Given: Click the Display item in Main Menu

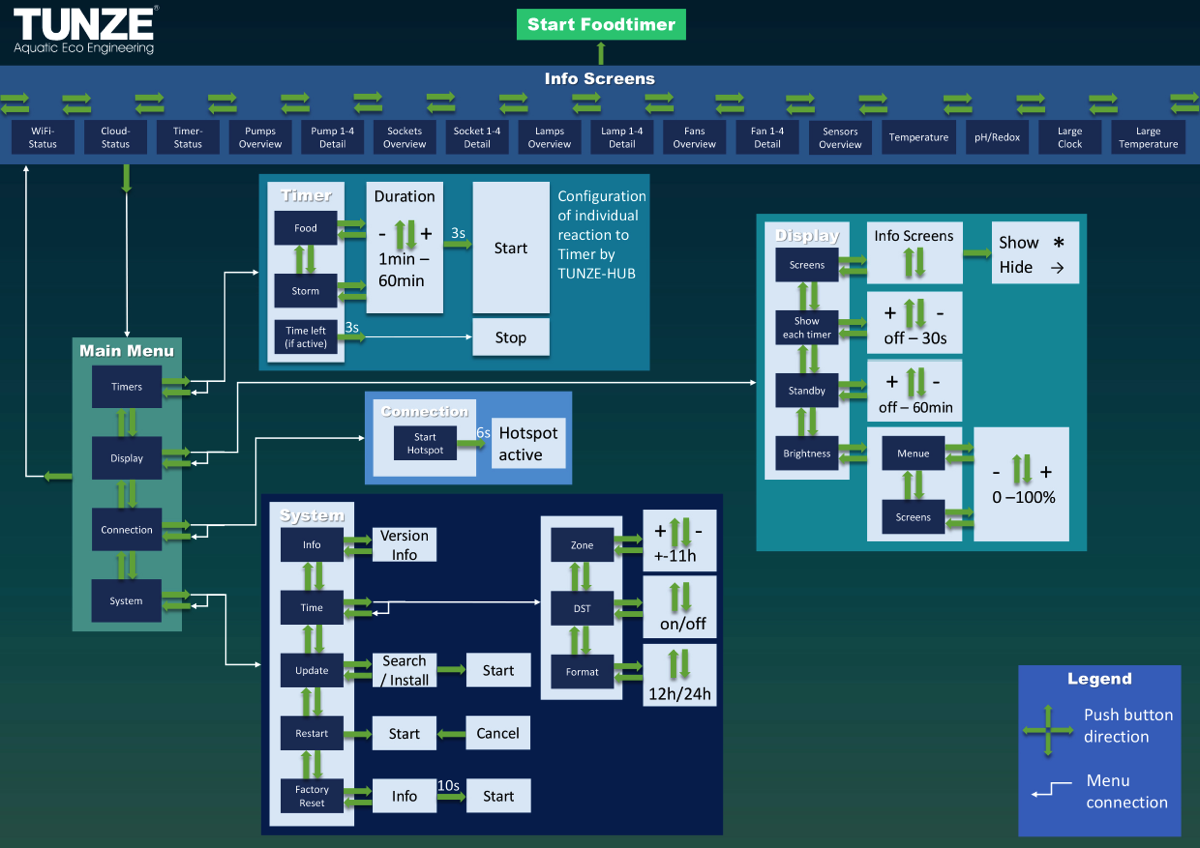Looking at the screenshot, I should click(x=127, y=458).
